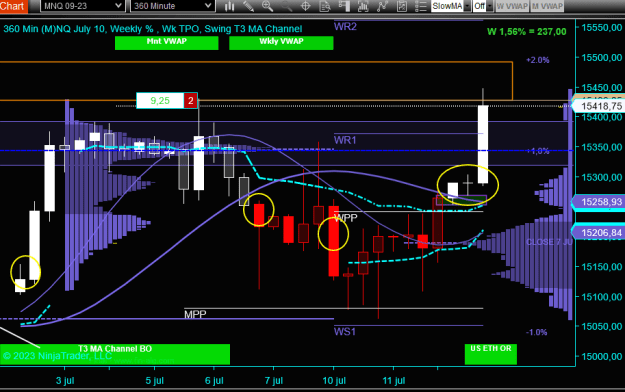Click the -1.0% level label
The width and height of the screenshot is (625, 392).
[537, 332]
